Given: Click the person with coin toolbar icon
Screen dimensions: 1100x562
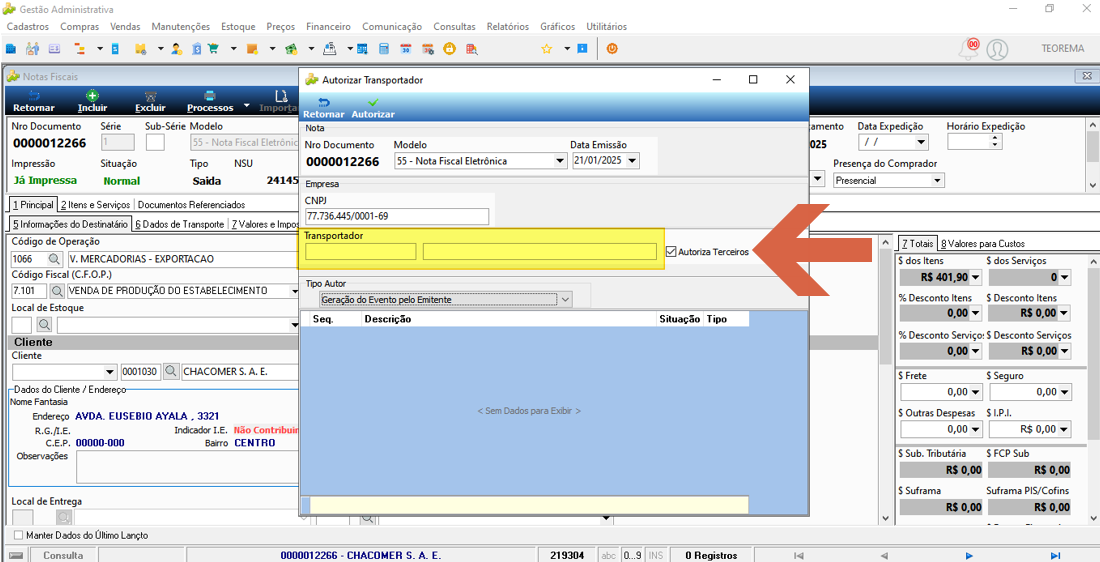Looking at the screenshot, I should click(x=177, y=49).
